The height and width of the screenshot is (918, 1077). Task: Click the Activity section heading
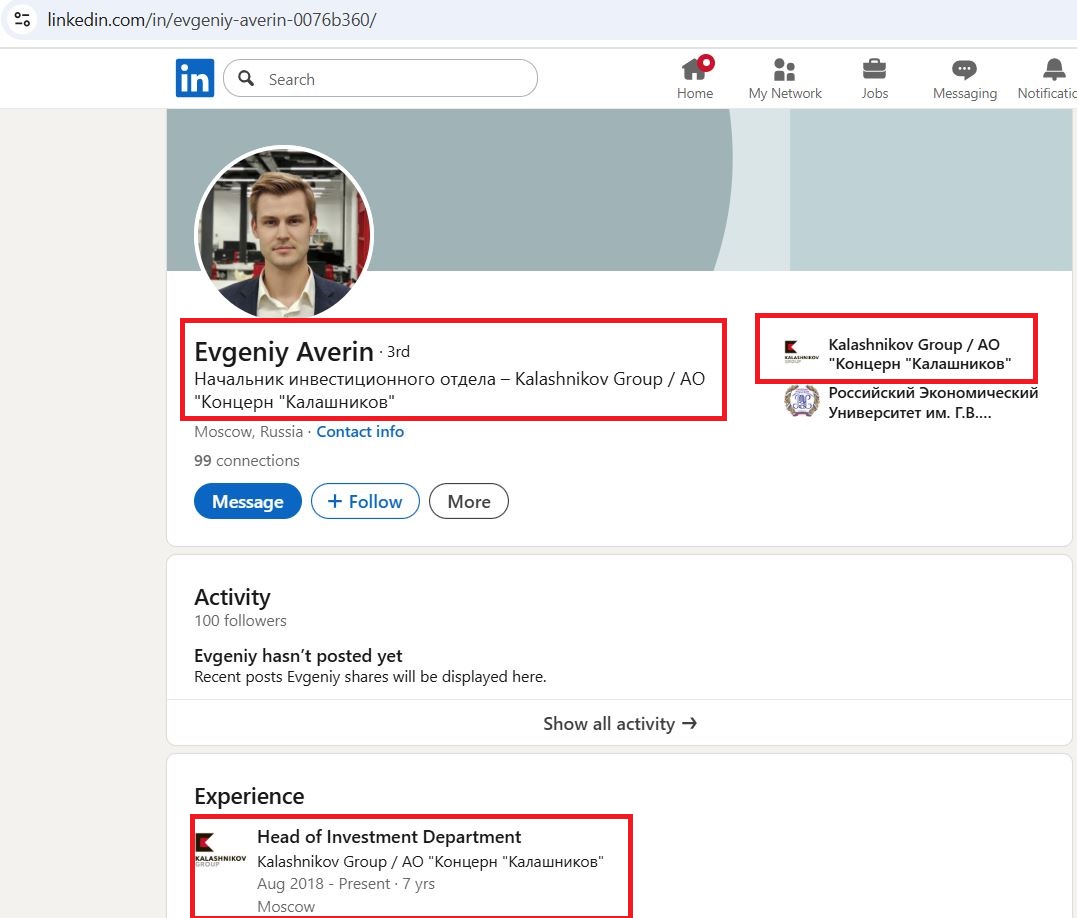232,597
